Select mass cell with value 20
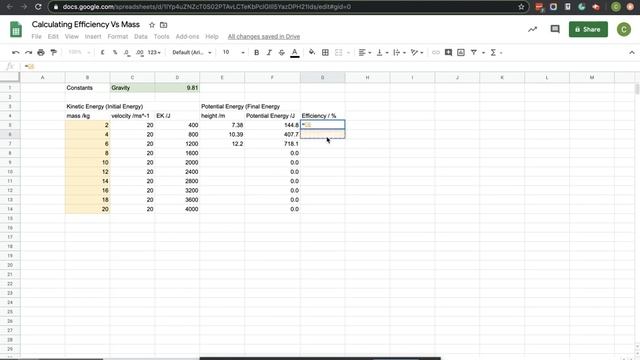Viewport: 640px width, 360px height. pos(87,209)
